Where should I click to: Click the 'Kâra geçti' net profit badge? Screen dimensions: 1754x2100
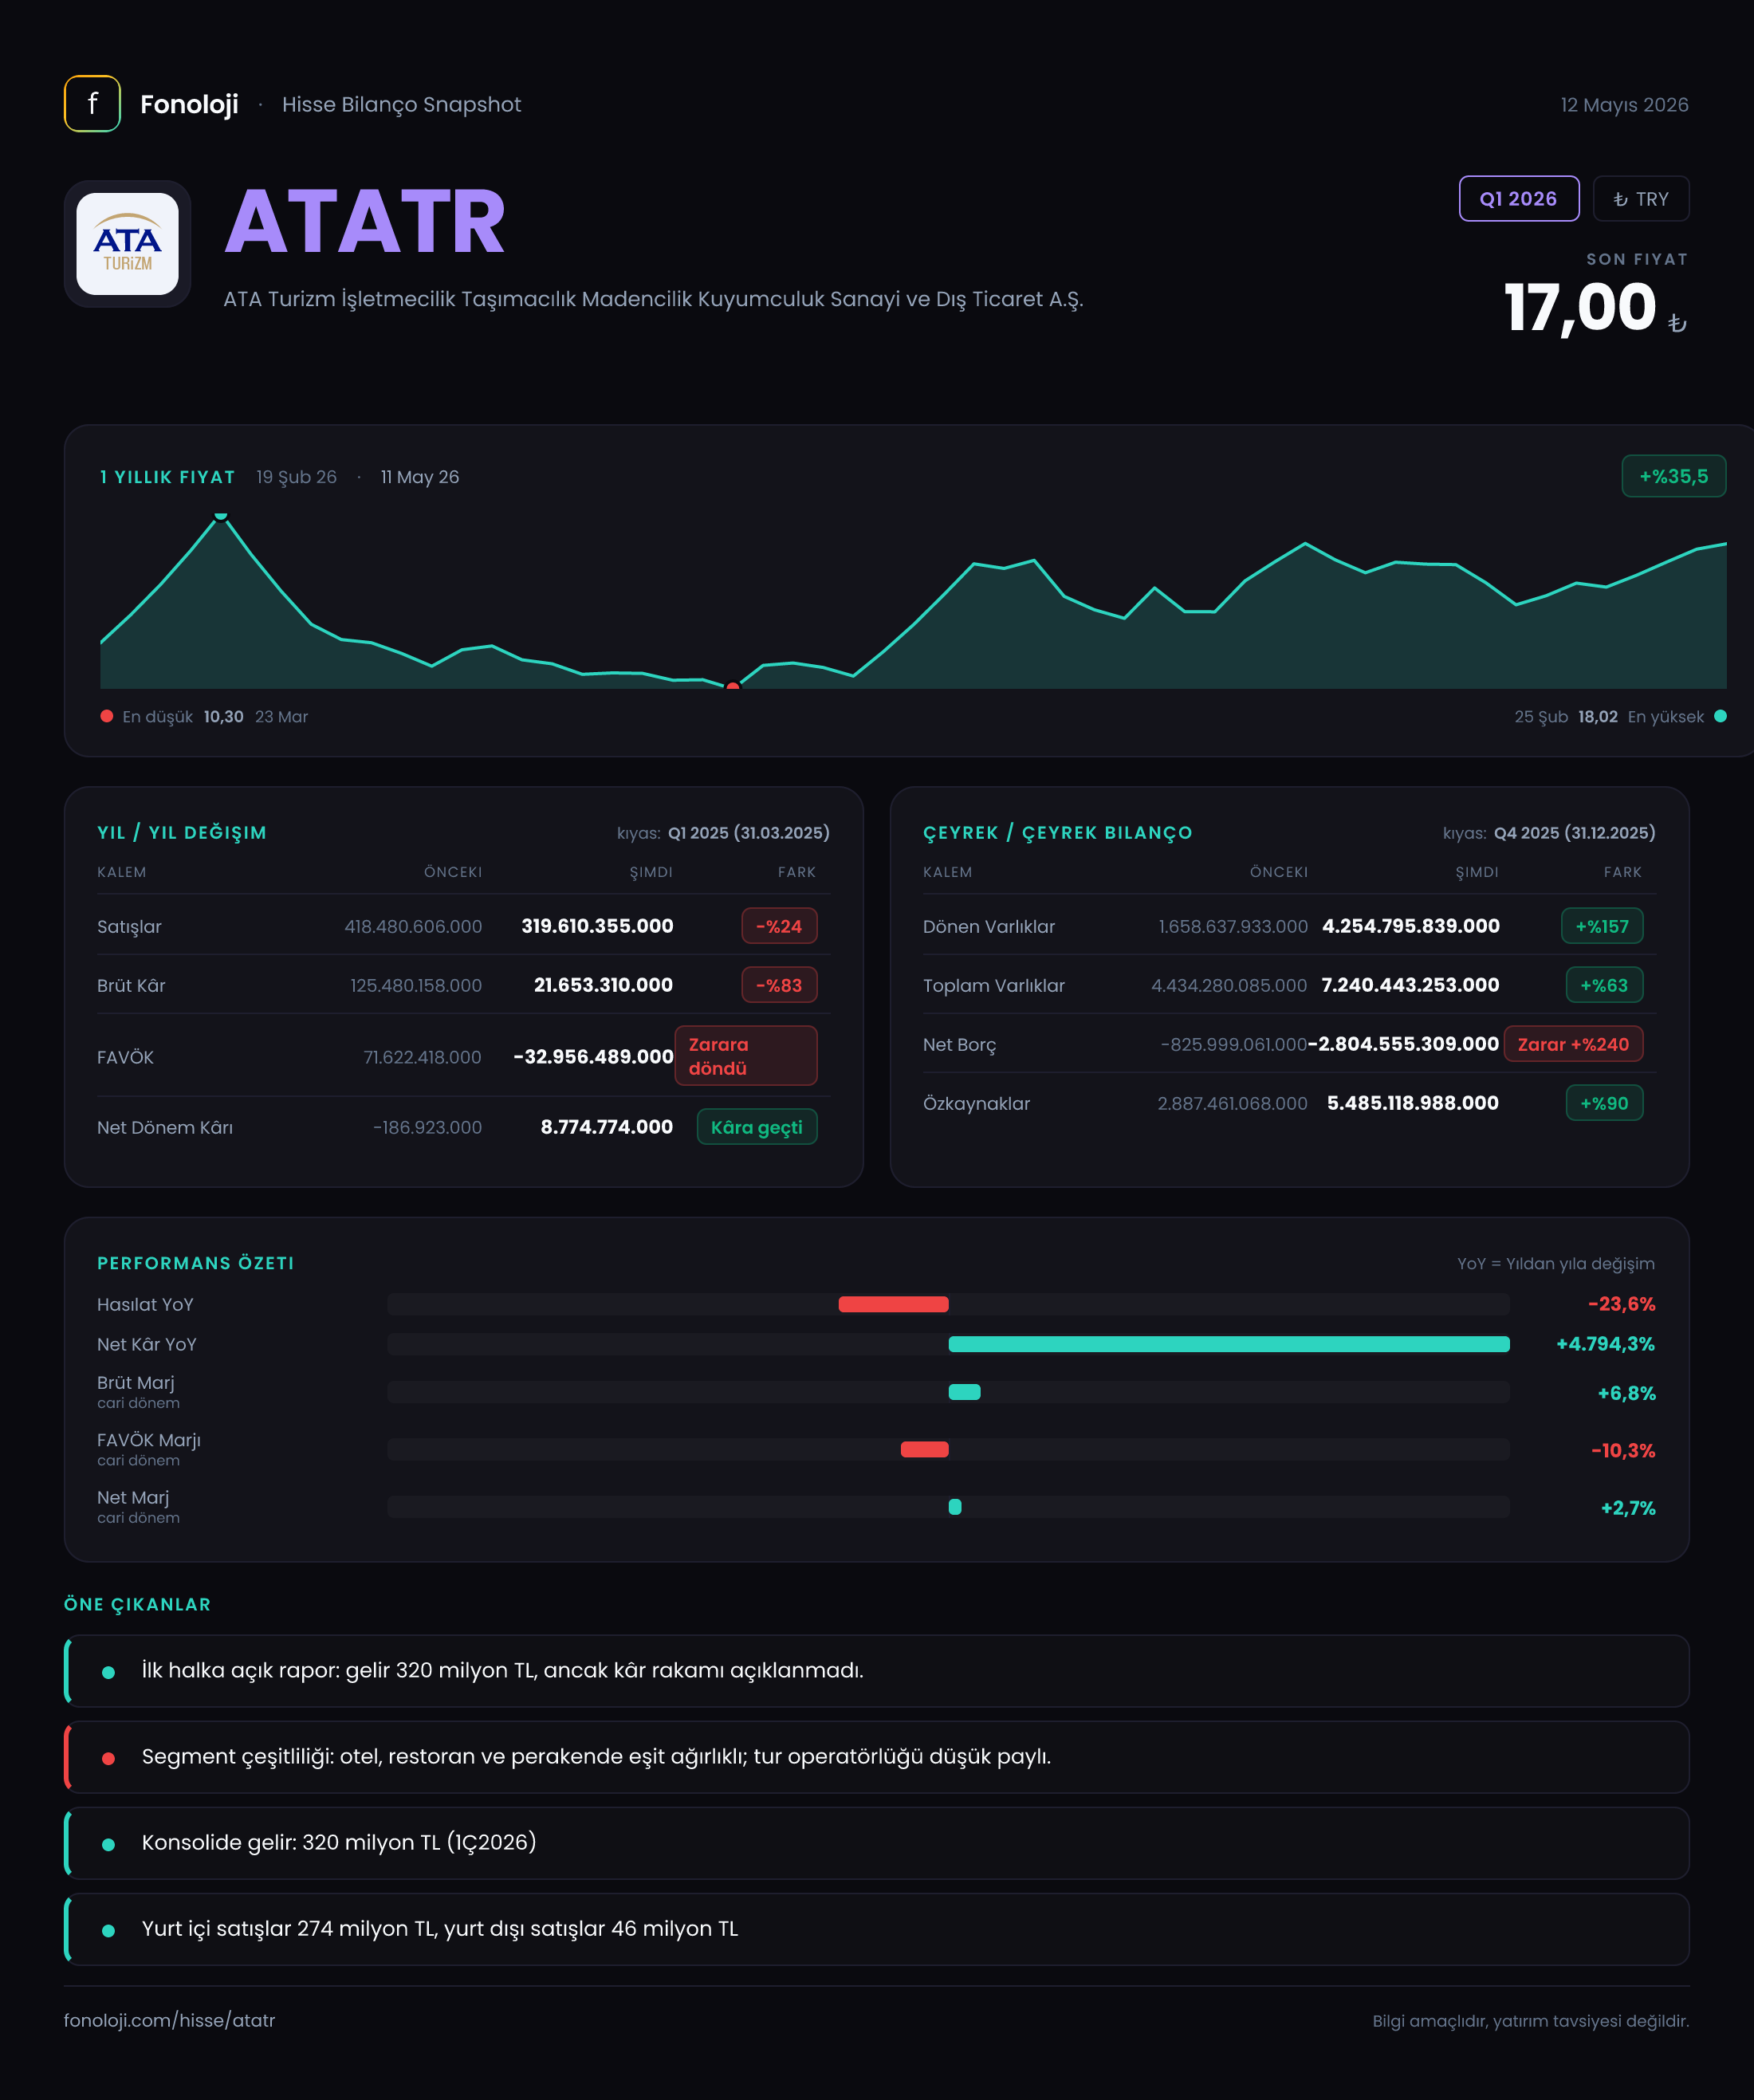click(x=757, y=1127)
